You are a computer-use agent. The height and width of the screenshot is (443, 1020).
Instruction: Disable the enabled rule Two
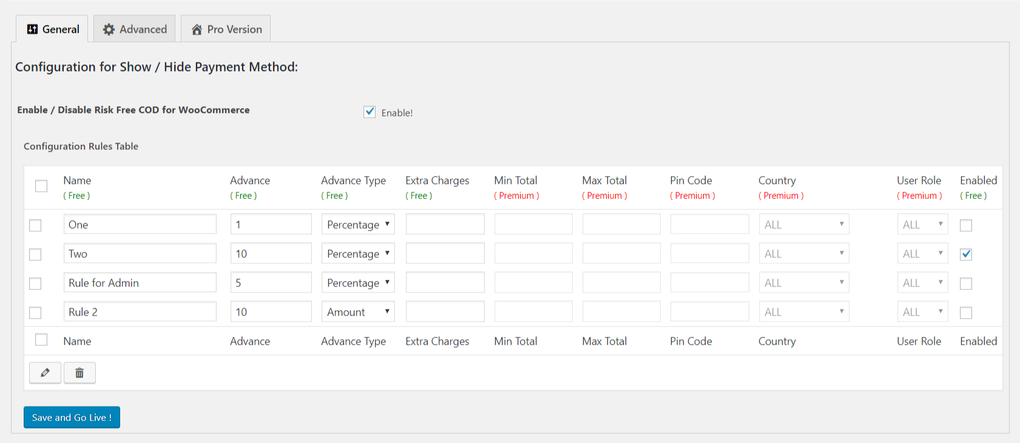[966, 254]
